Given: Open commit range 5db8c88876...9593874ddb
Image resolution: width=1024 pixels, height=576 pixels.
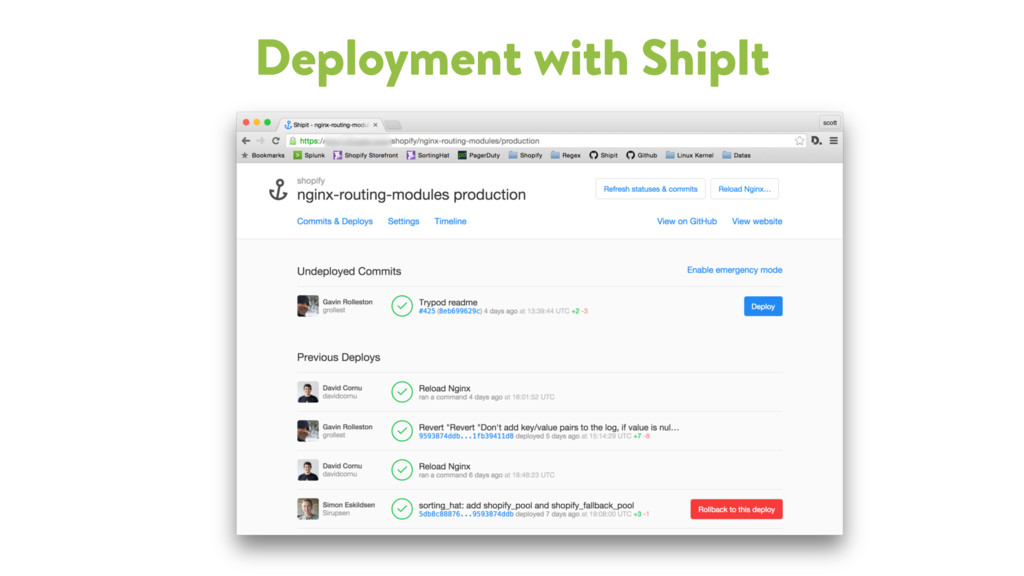Looking at the screenshot, I should [x=466, y=515].
